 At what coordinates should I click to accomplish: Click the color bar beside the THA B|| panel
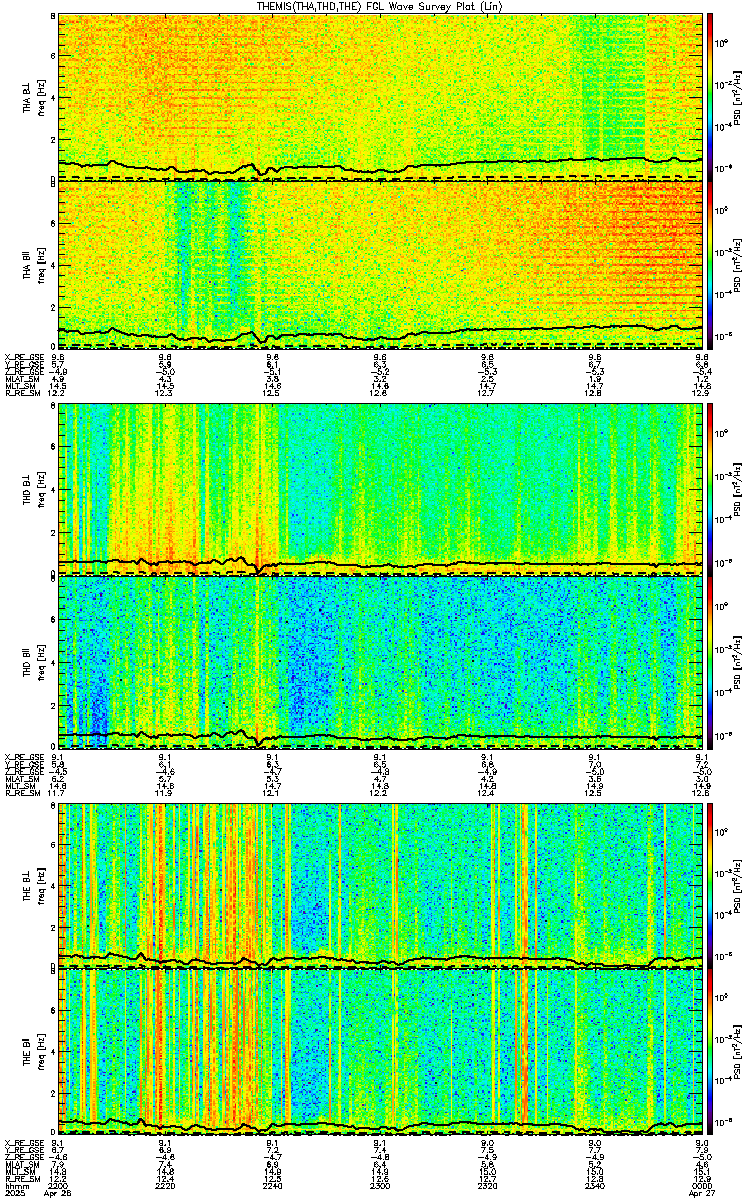click(x=711, y=264)
